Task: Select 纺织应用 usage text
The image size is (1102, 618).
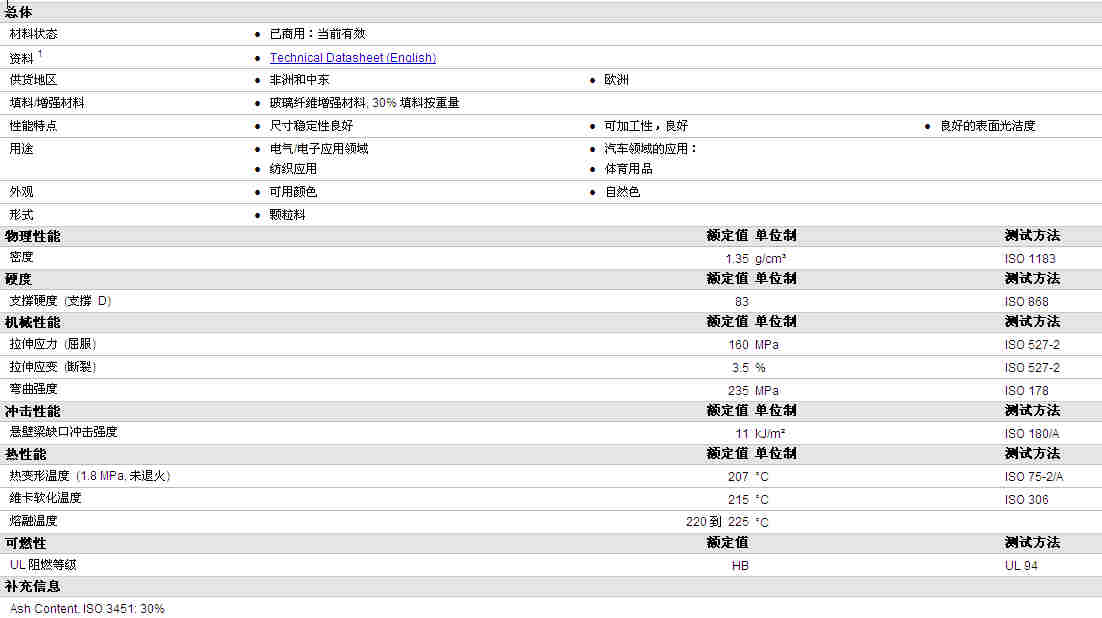Action: (293, 169)
